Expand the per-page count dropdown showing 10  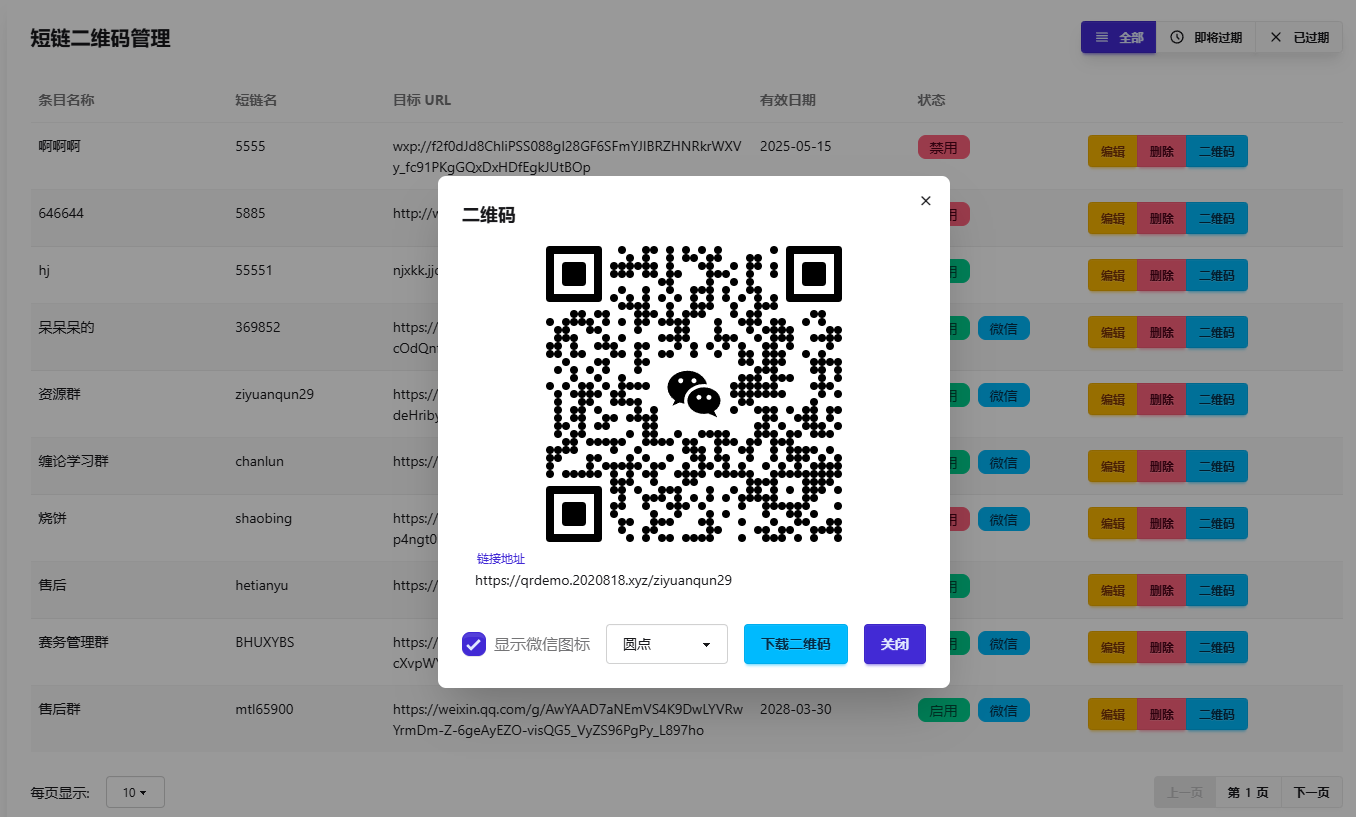point(135,792)
